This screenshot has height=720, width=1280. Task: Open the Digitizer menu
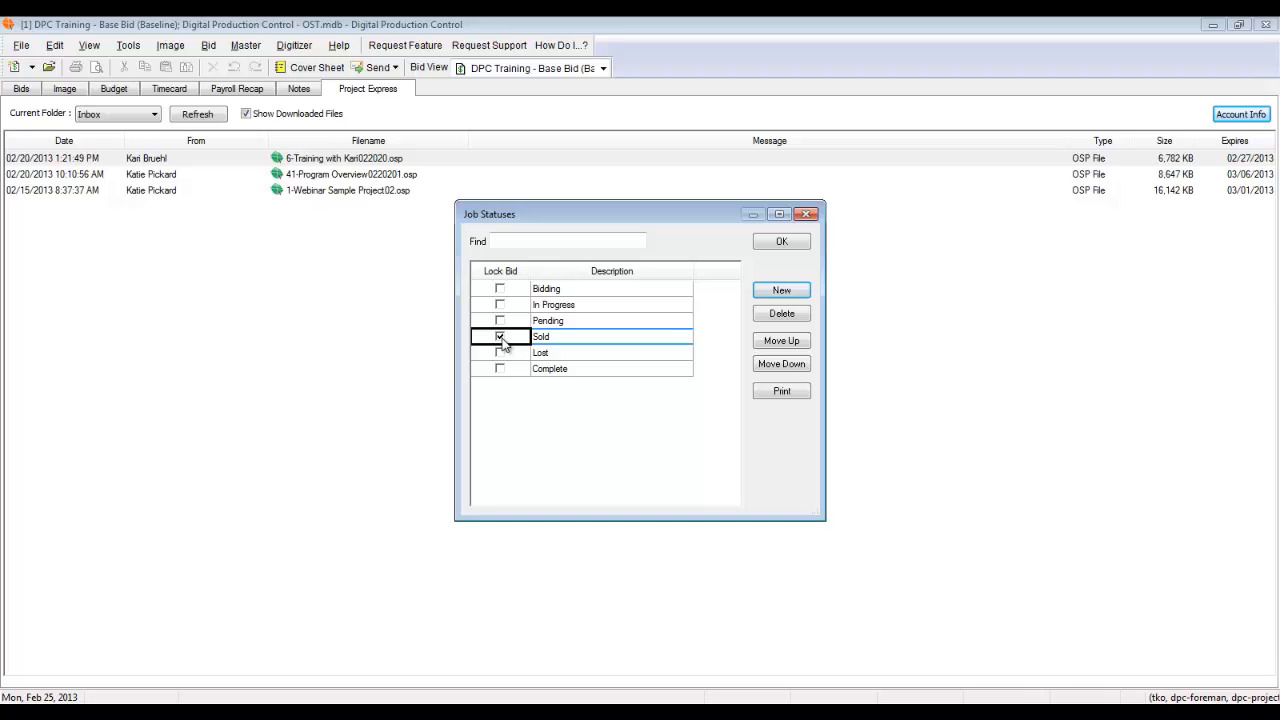tap(294, 45)
